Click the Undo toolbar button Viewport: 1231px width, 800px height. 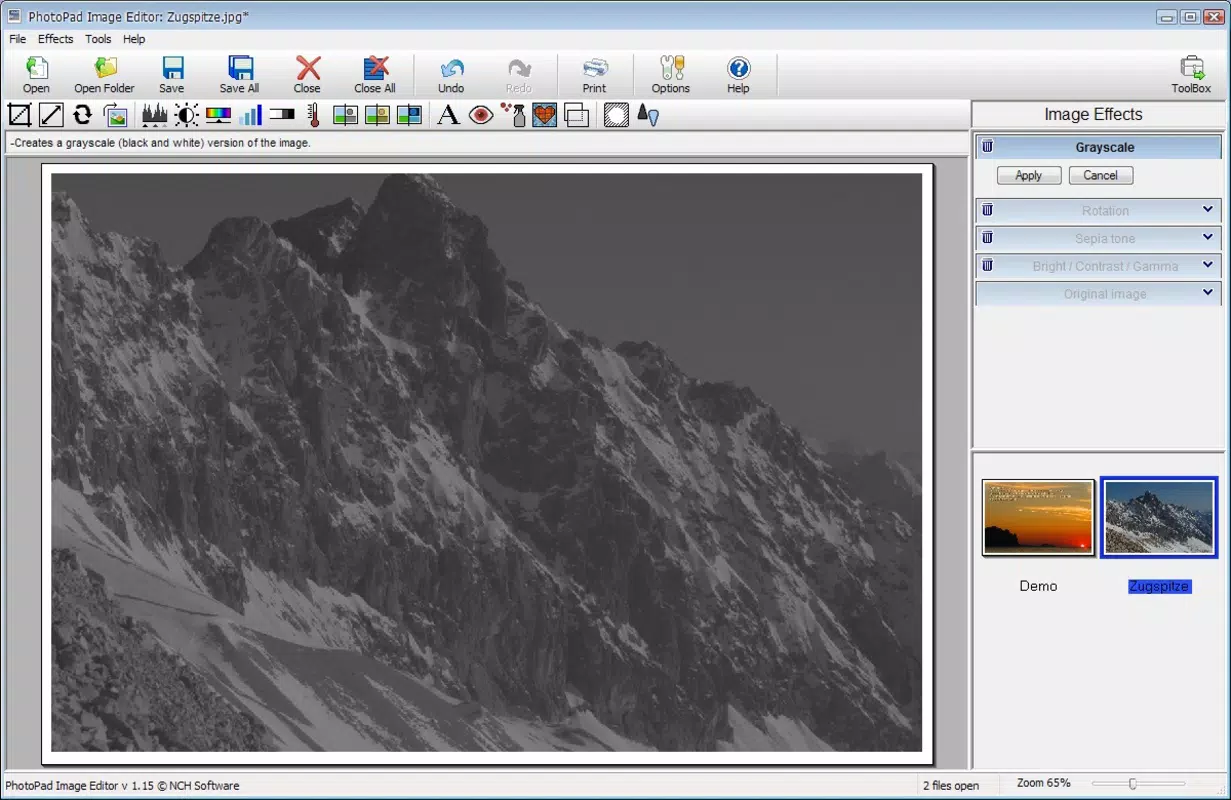[x=451, y=75]
